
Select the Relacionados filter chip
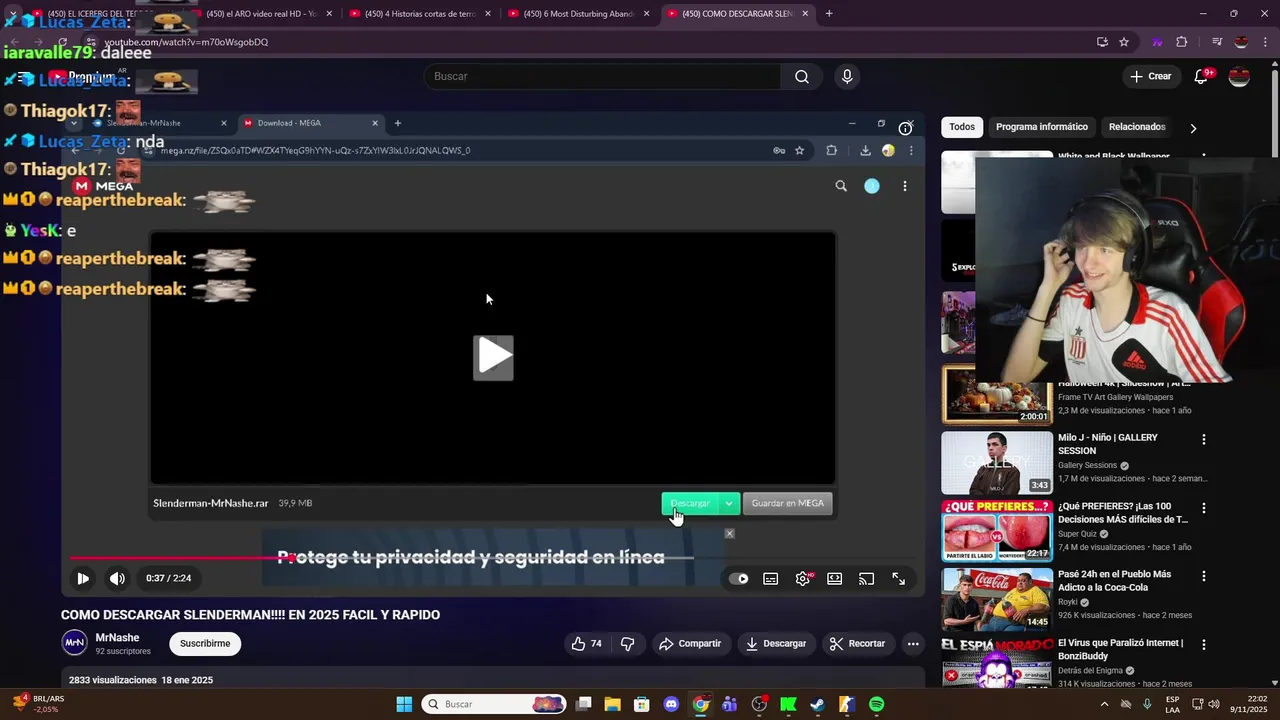tap(1137, 127)
